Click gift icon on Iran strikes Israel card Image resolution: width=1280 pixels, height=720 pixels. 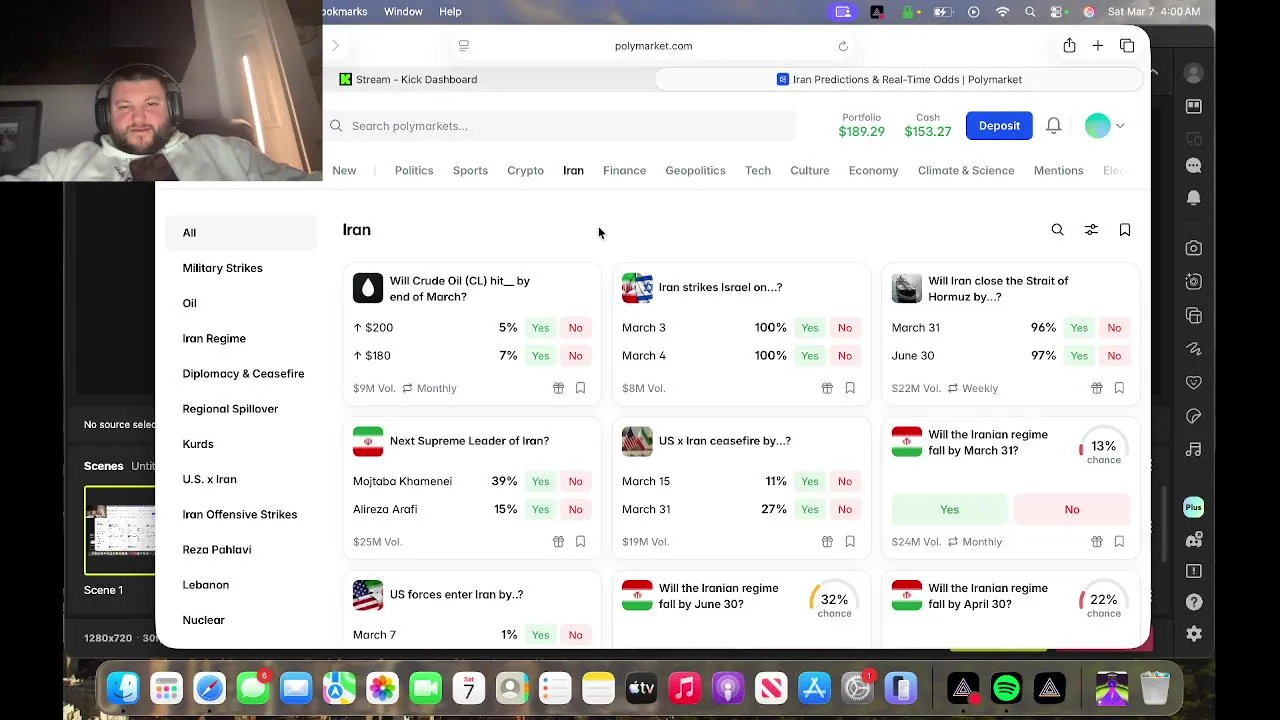point(827,388)
